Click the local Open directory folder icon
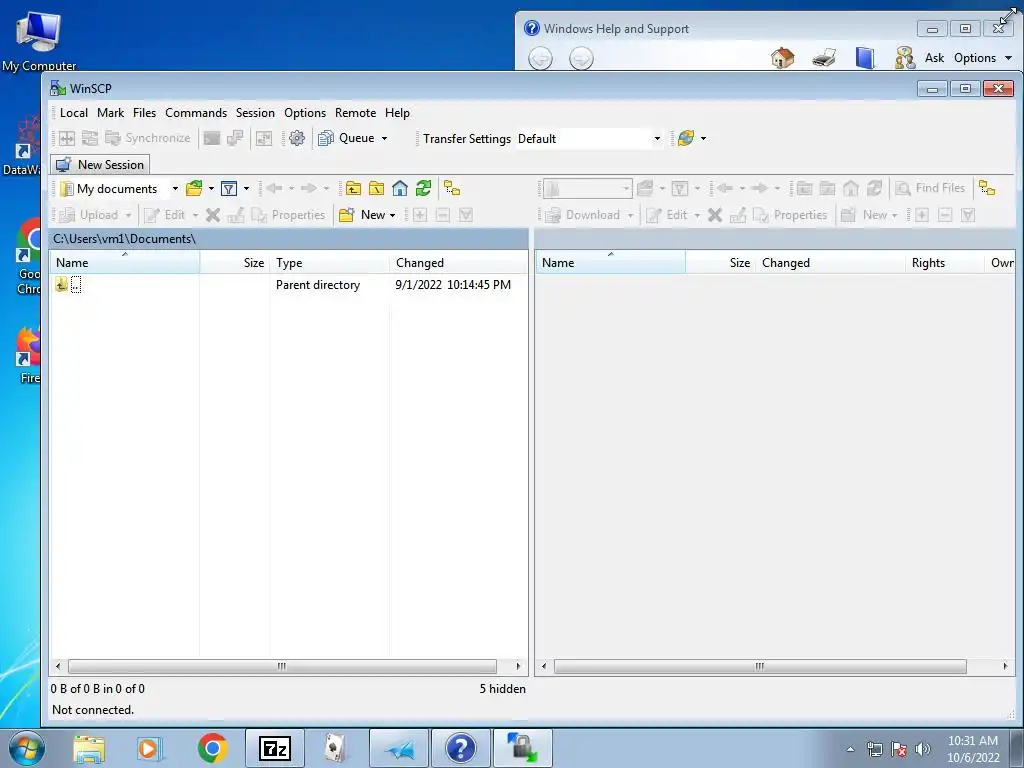 (194, 189)
